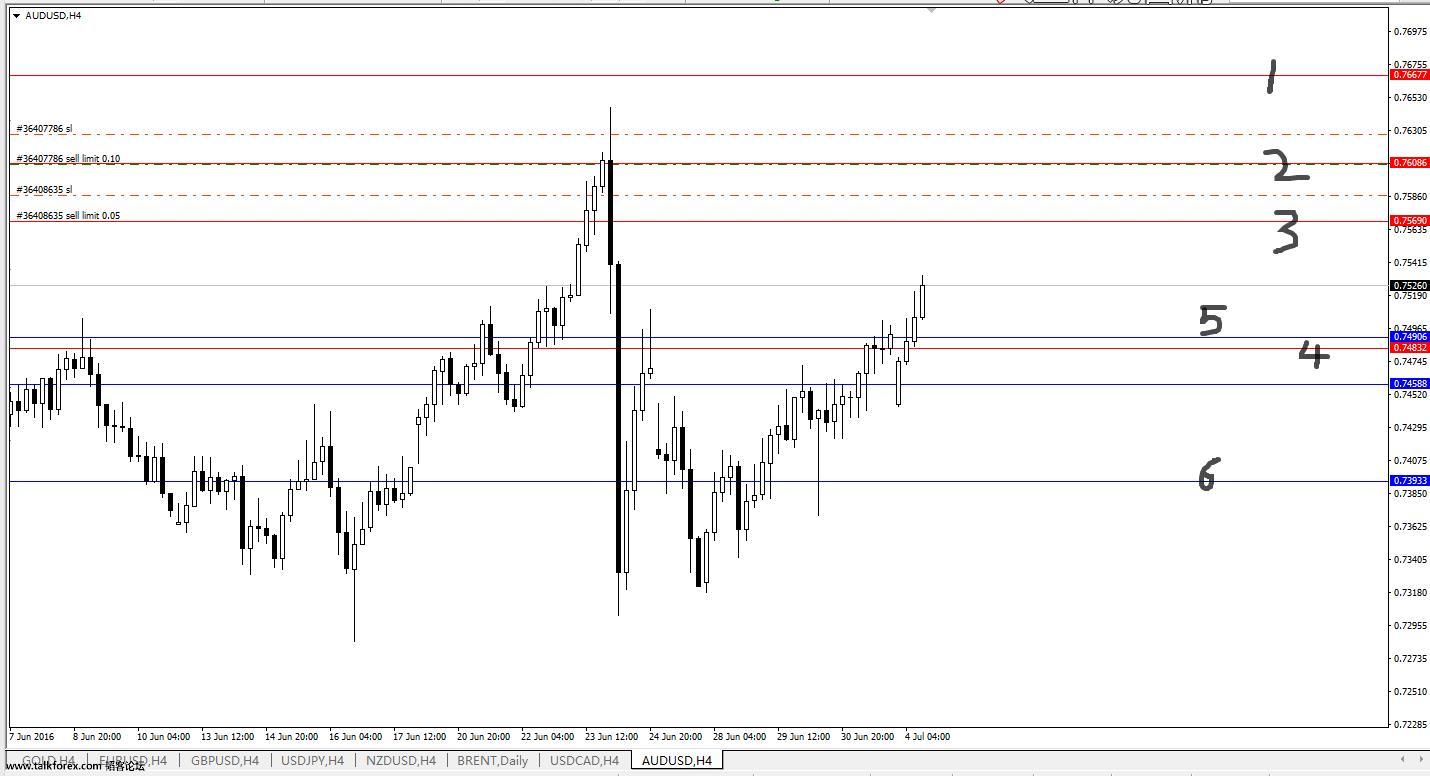The height and width of the screenshot is (776, 1430).
Task: Select the #36407786 sl order label
Action: click(45, 129)
